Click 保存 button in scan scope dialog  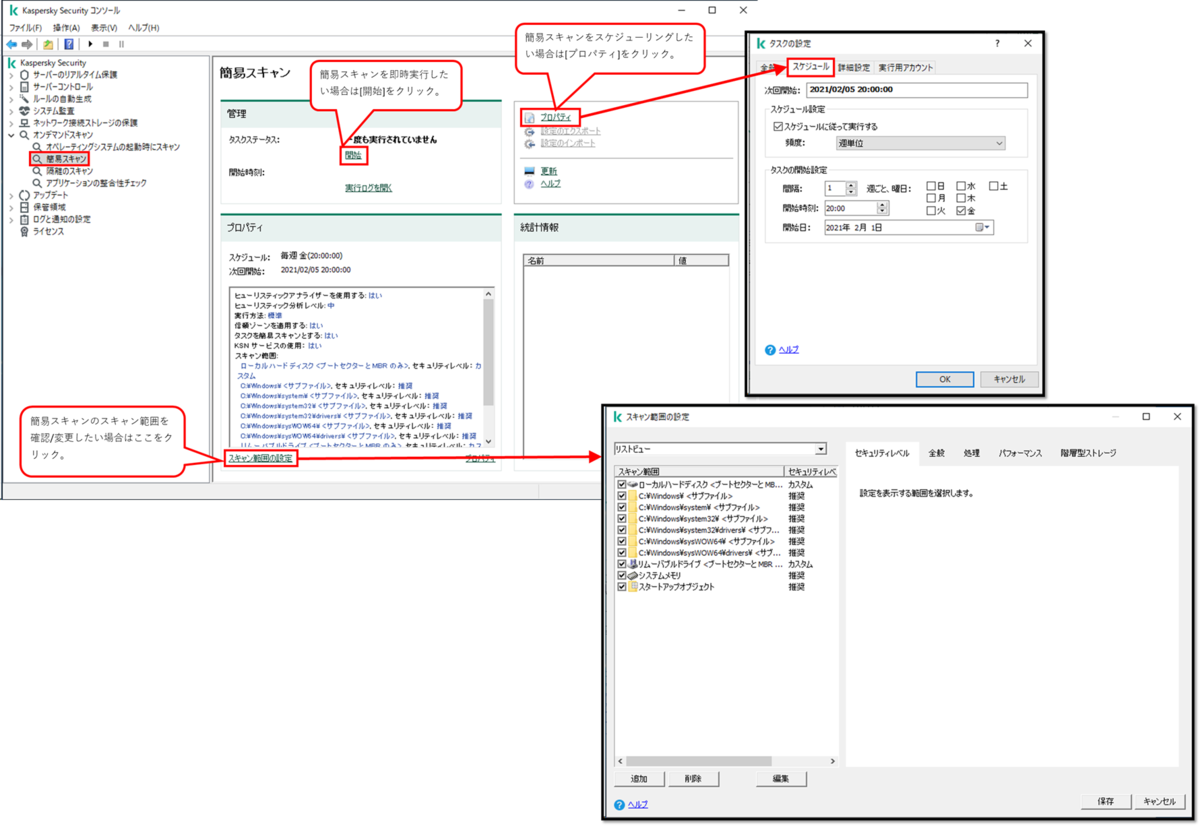(x=1105, y=802)
